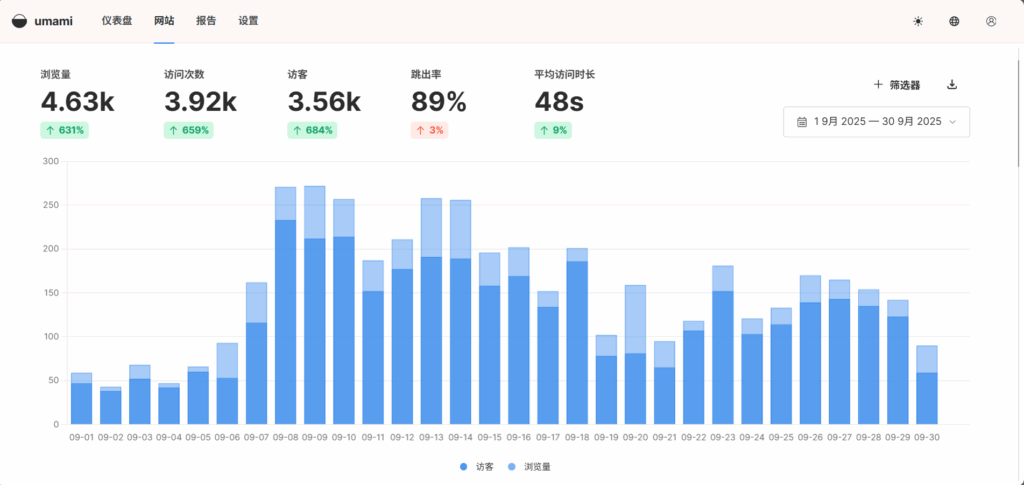1024x485 pixels.
Task: Click the umami logo icon
Action: tap(20, 21)
